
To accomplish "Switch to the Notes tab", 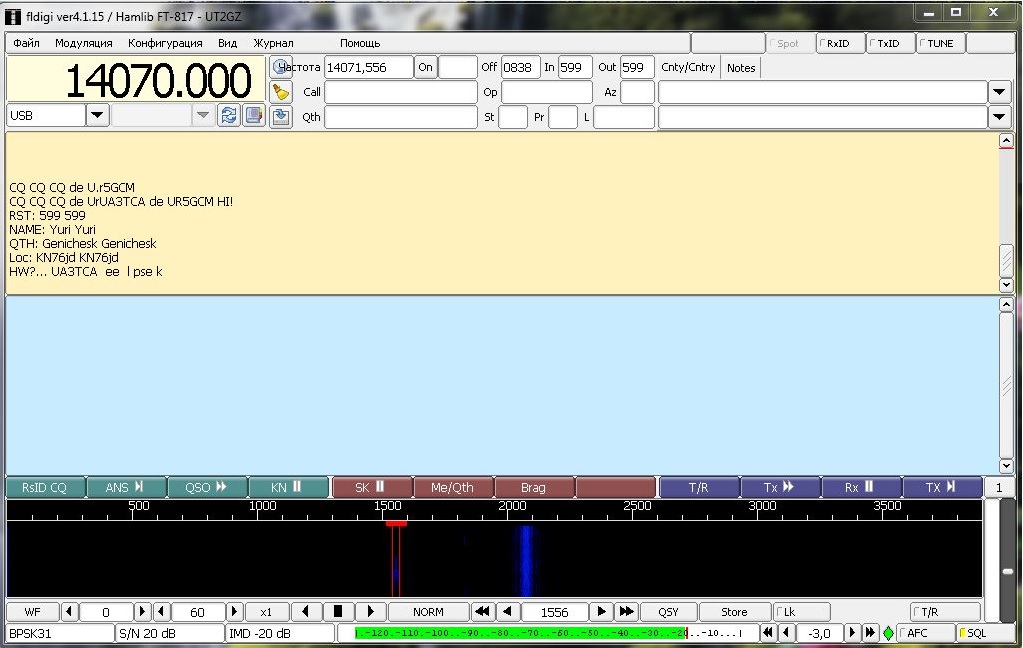I will click(x=741, y=67).
